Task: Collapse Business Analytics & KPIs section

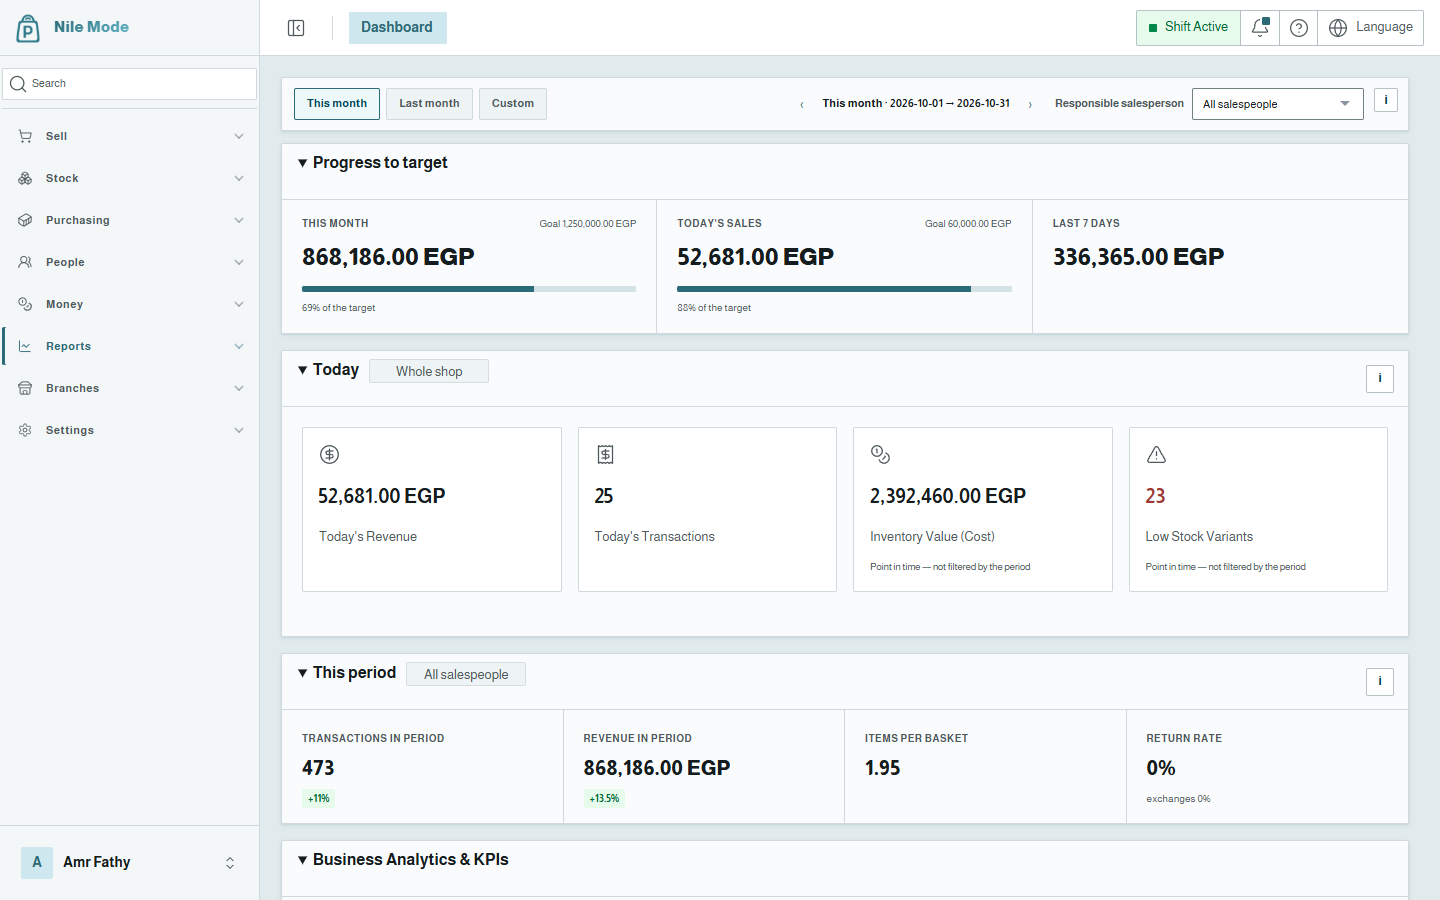Action: [302, 860]
